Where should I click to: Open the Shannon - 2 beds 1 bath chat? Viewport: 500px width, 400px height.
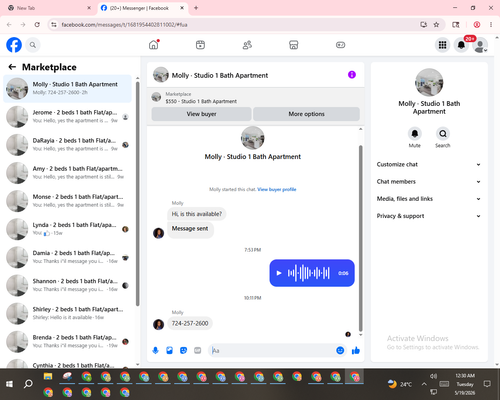tap(67, 285)
